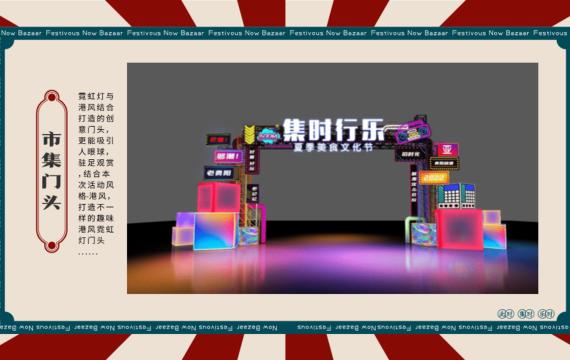Click the 旧时光 sign under the boombox

(411, 154)
